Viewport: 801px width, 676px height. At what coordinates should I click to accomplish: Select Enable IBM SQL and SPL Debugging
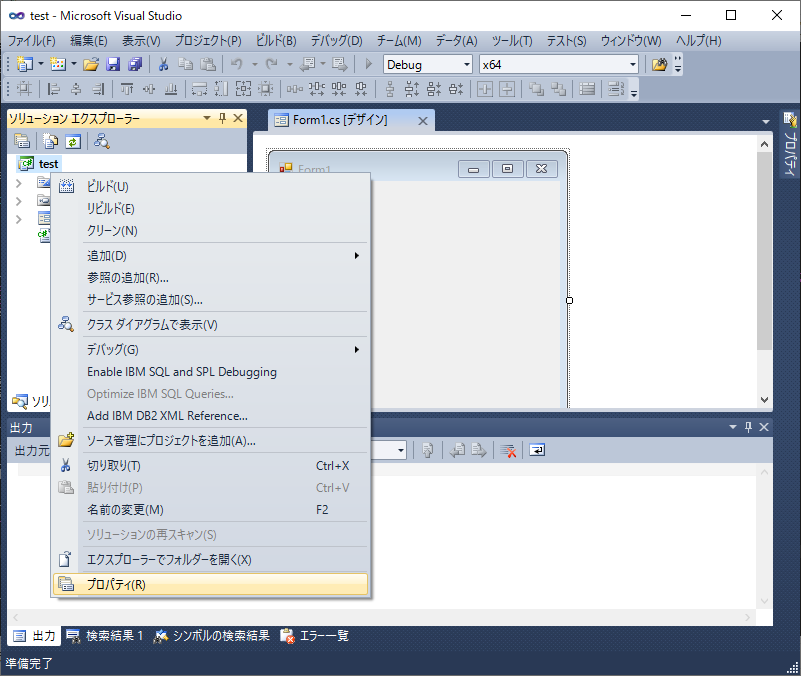(x=210, y=371)
